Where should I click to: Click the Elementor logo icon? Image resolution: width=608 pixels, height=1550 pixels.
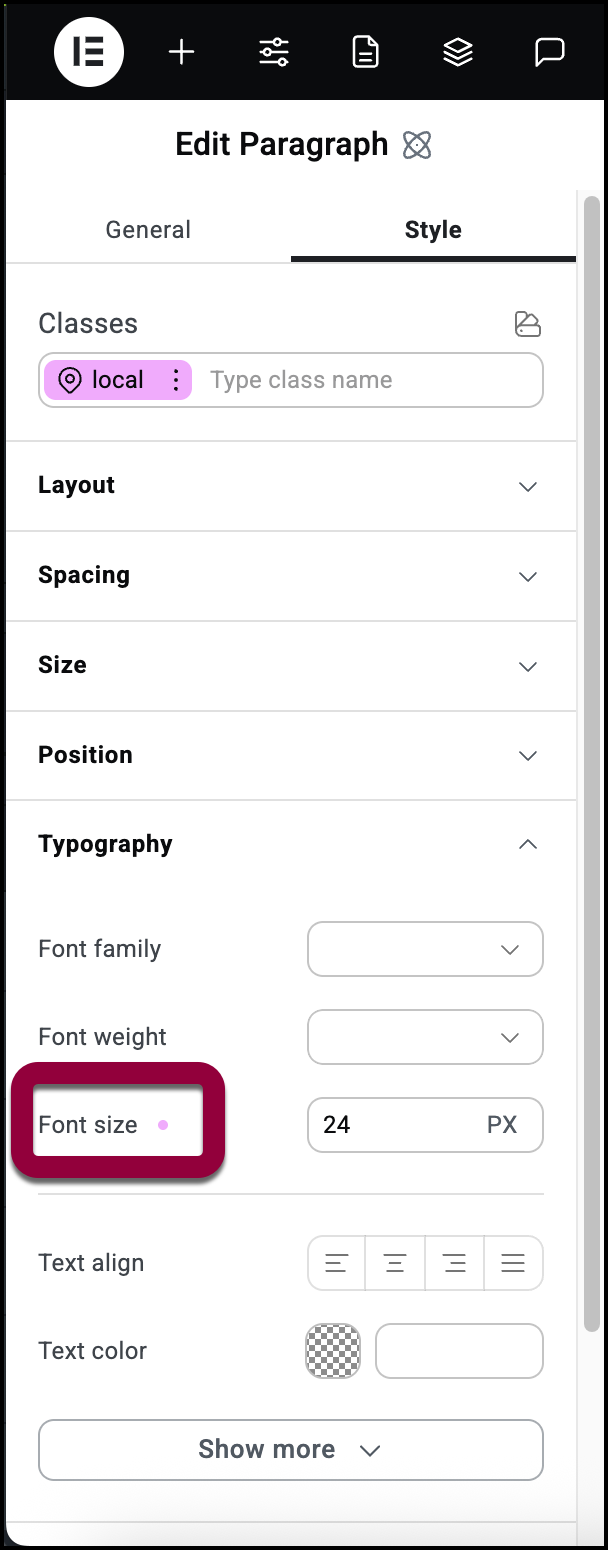pyautogui.click(x=89, y=52)
